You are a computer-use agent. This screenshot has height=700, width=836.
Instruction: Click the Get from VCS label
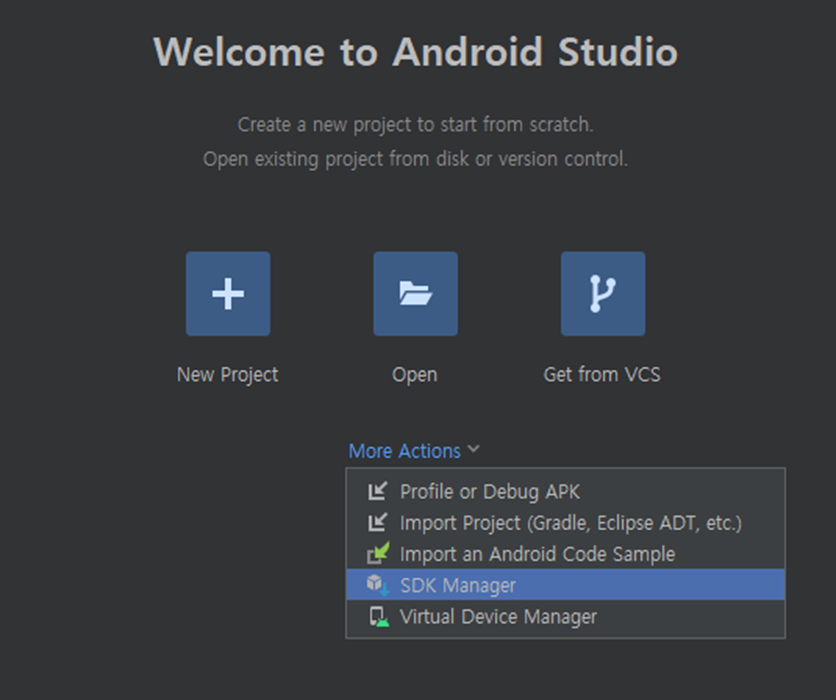[x=602, y=374]
